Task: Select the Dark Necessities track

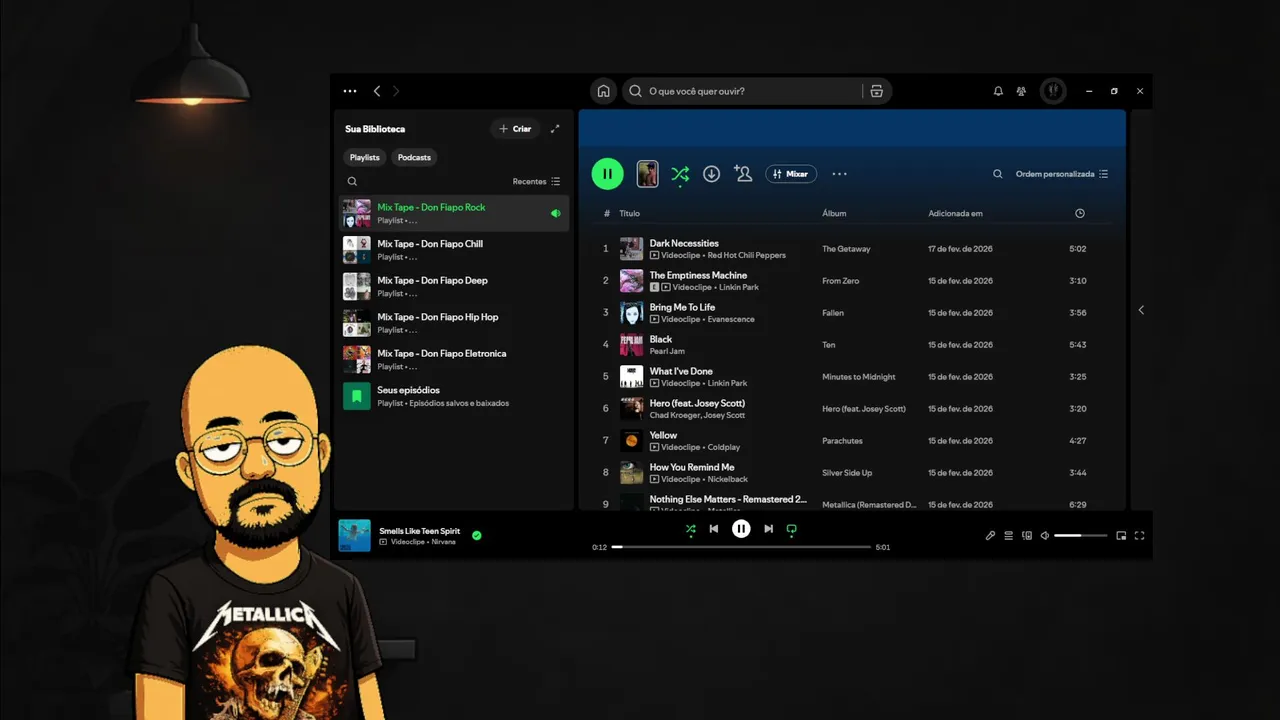Action: 850,249
